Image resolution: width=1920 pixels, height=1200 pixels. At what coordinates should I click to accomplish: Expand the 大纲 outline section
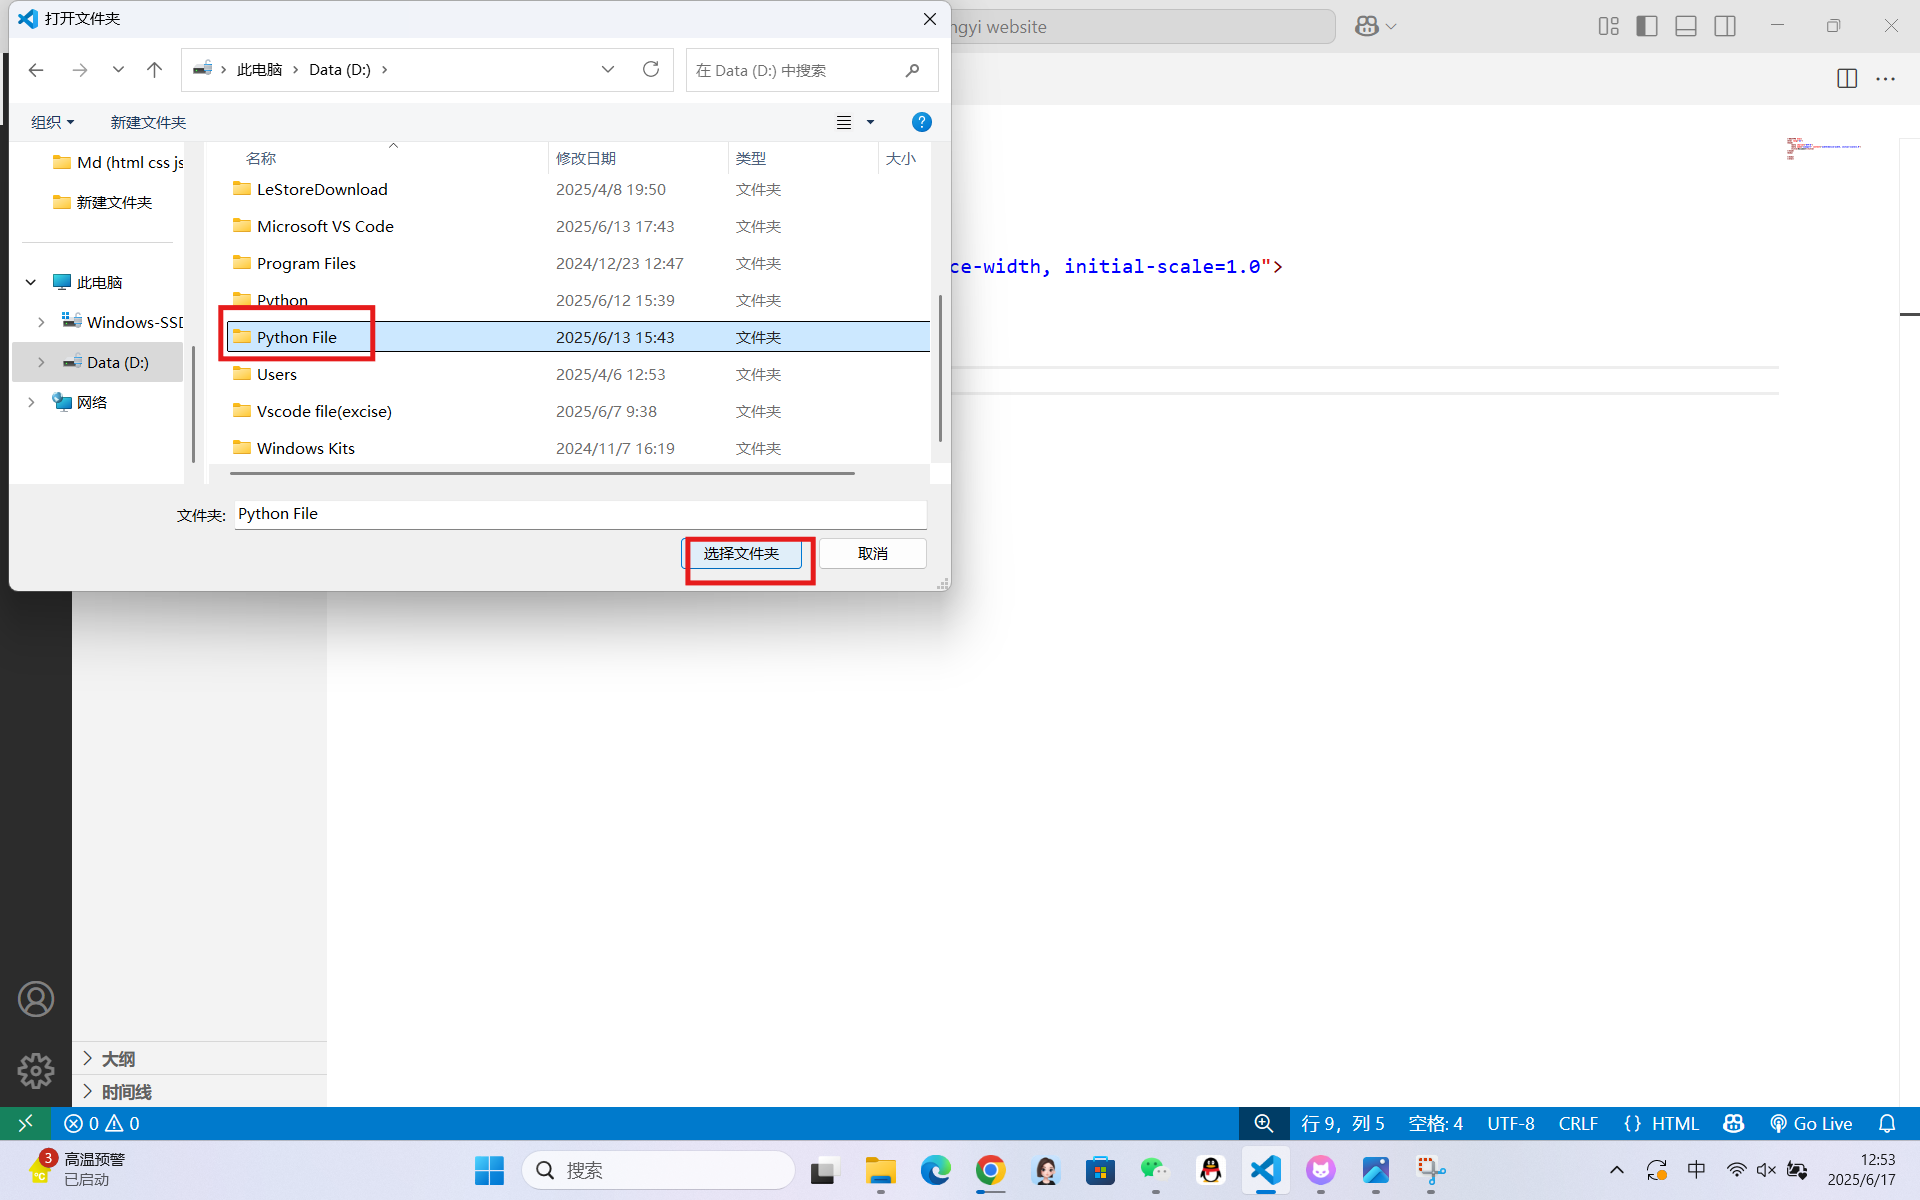point(200,1058)
